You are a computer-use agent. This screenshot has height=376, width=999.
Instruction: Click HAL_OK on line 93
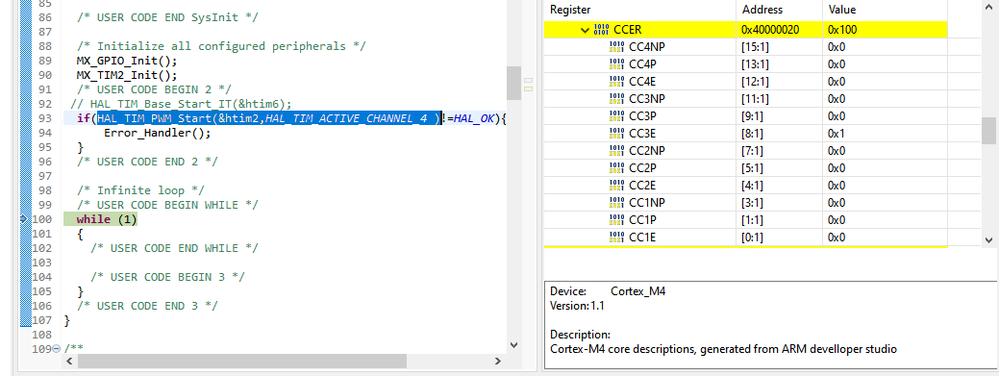pyautogui.click(x=475, y=119)
